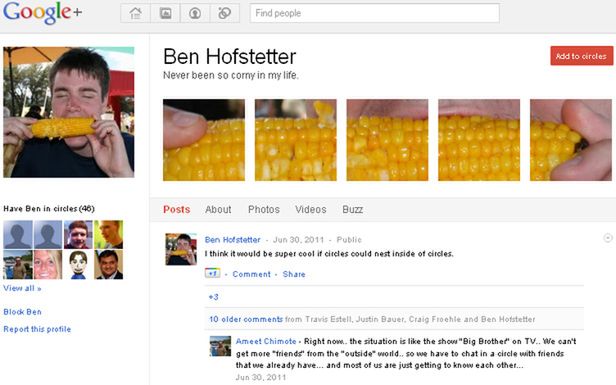Viewport: 616px width, 385px height.
Task: Open the Home stream icon
Action: click(x=136, y=13)
